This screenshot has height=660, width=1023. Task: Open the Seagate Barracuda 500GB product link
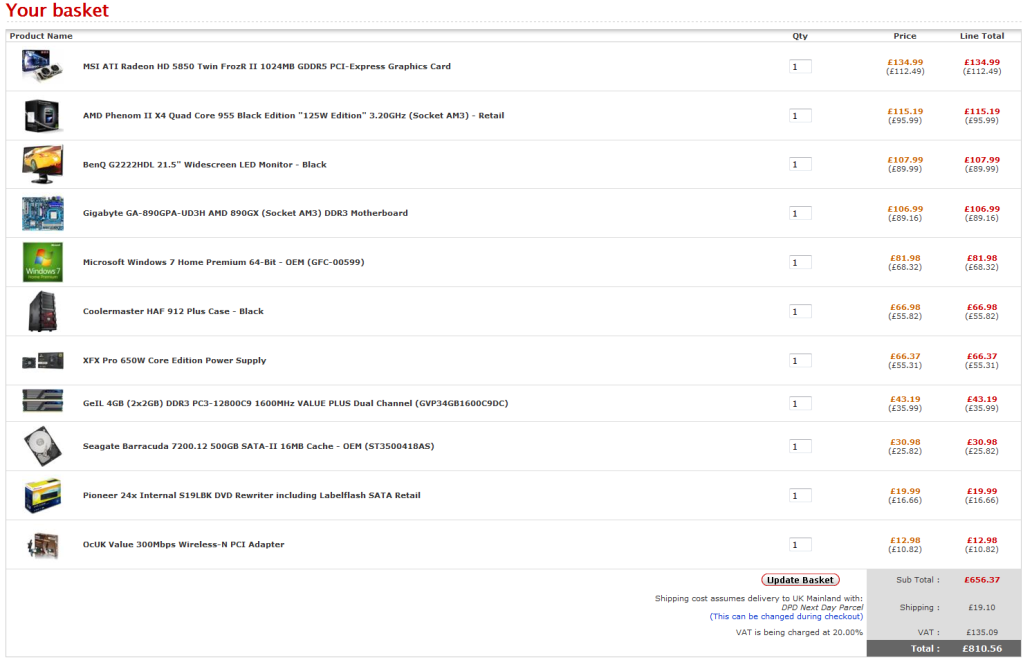(x=258, y=446)
